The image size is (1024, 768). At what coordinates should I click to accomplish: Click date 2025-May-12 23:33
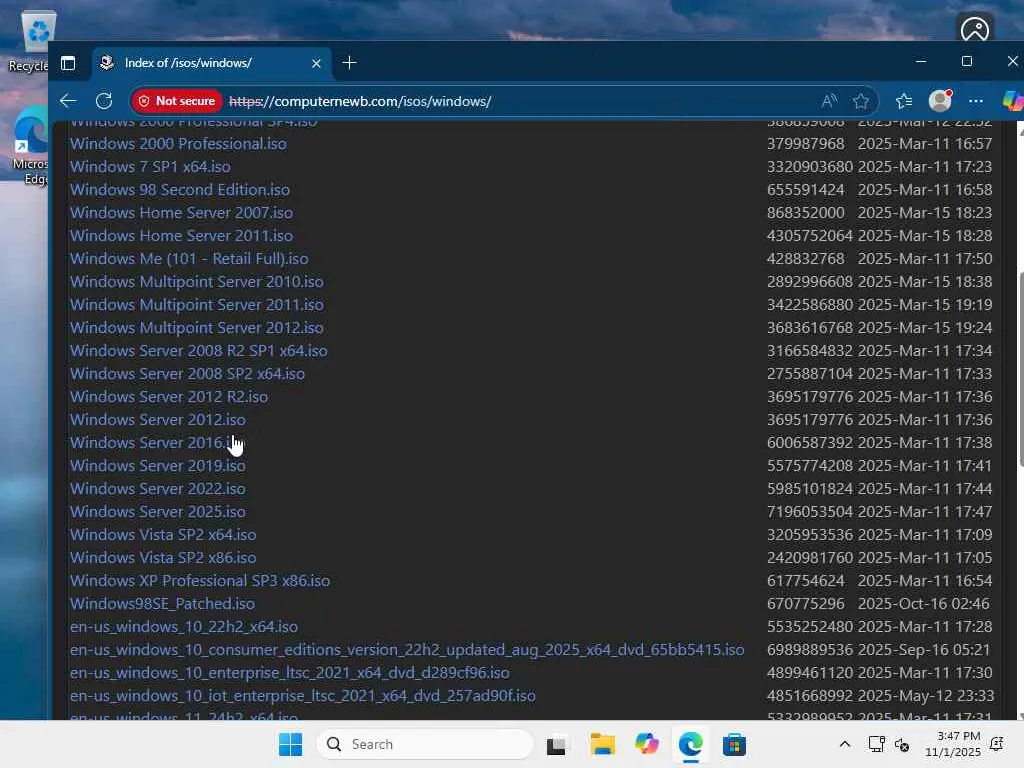click(x=926, y=696)
